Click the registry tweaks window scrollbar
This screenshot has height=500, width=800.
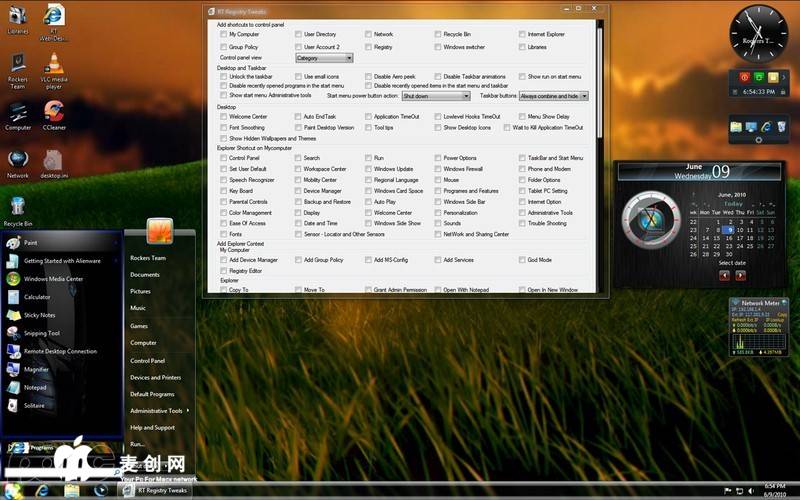pos(600,100)
